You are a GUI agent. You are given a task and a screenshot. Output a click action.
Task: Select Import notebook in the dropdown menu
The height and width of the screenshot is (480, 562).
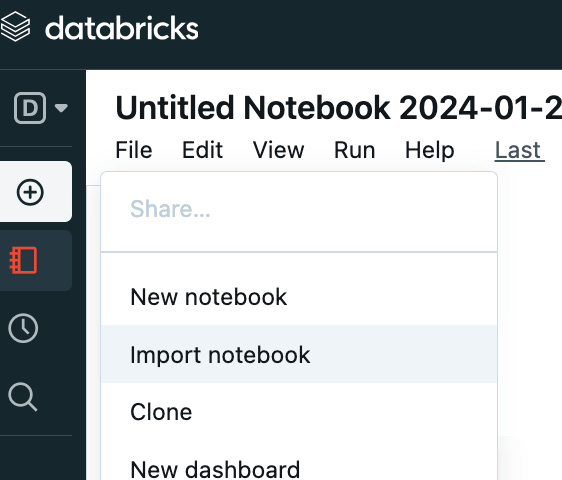click(x=299, y=354)
